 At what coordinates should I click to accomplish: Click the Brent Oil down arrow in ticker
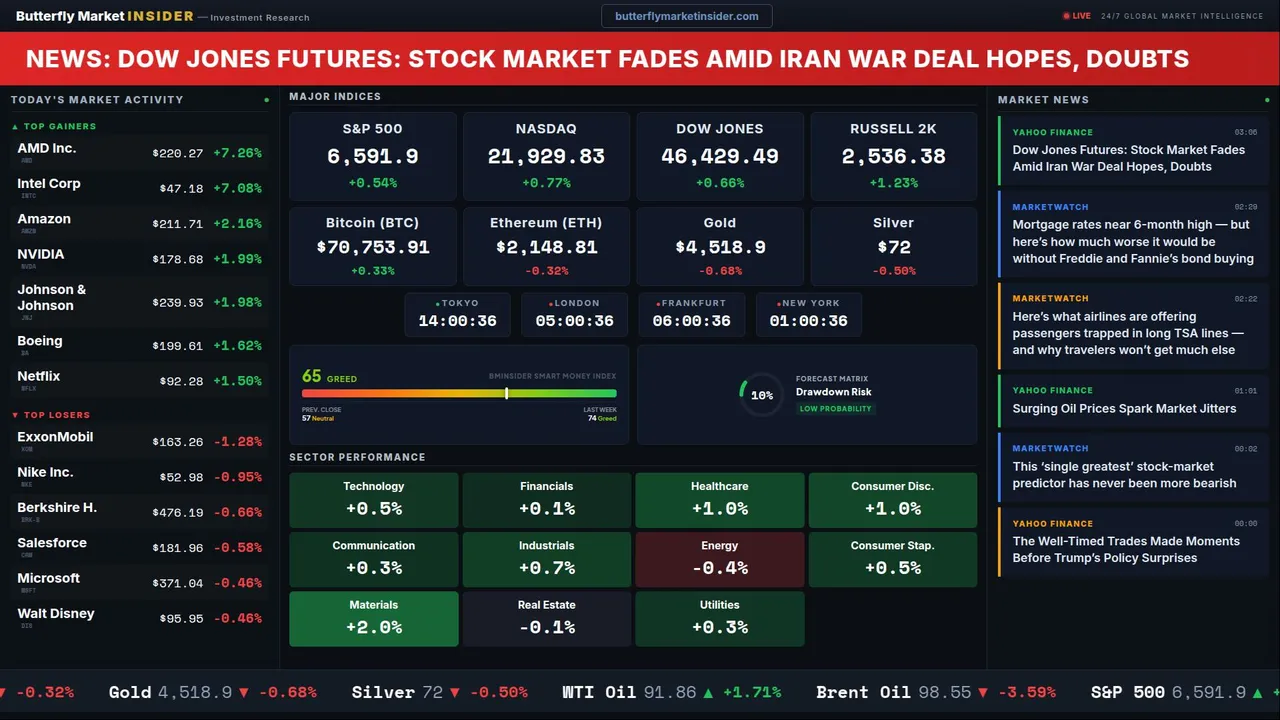[x=983, y=692]
